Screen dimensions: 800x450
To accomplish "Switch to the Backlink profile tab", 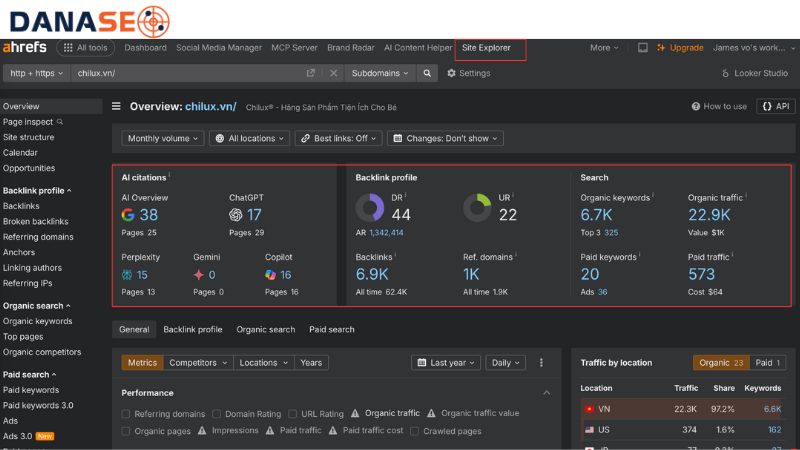I will click(x=193, y=329).
